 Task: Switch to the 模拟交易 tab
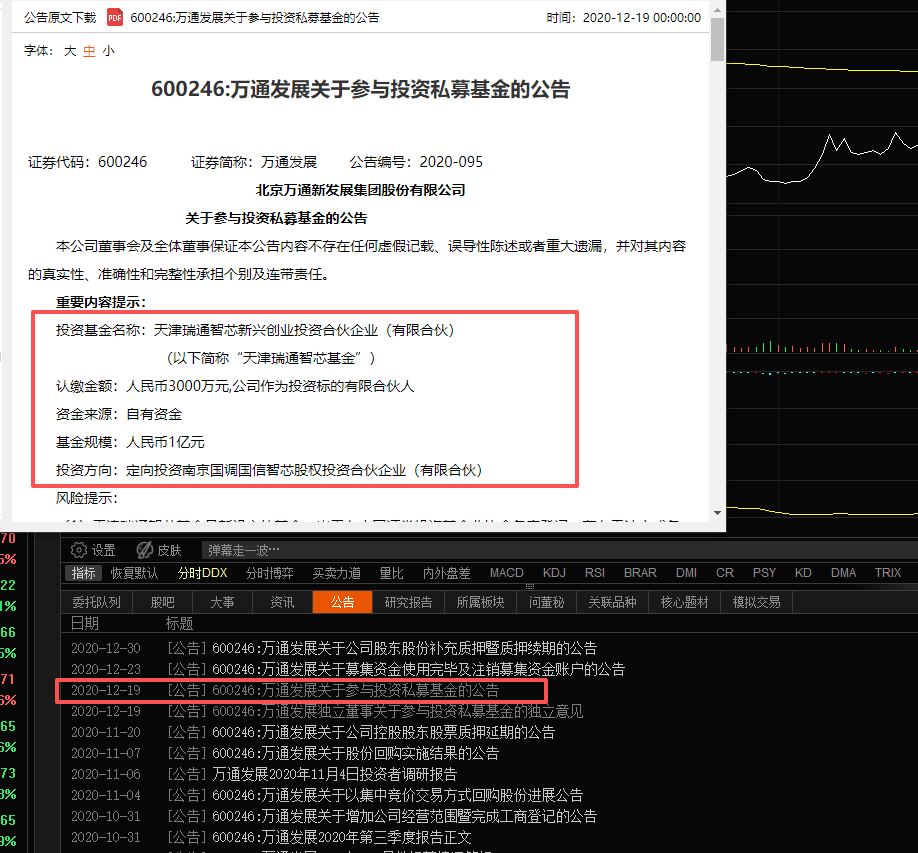[x=756, y=602]
